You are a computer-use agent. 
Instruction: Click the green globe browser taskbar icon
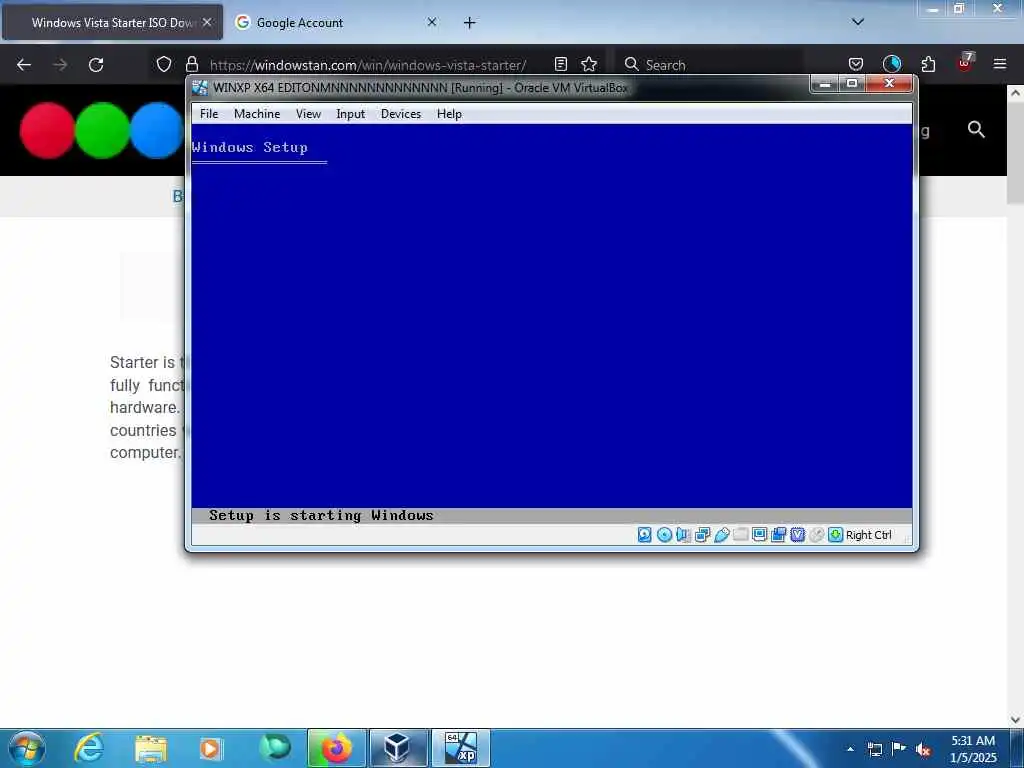point(274,748)
